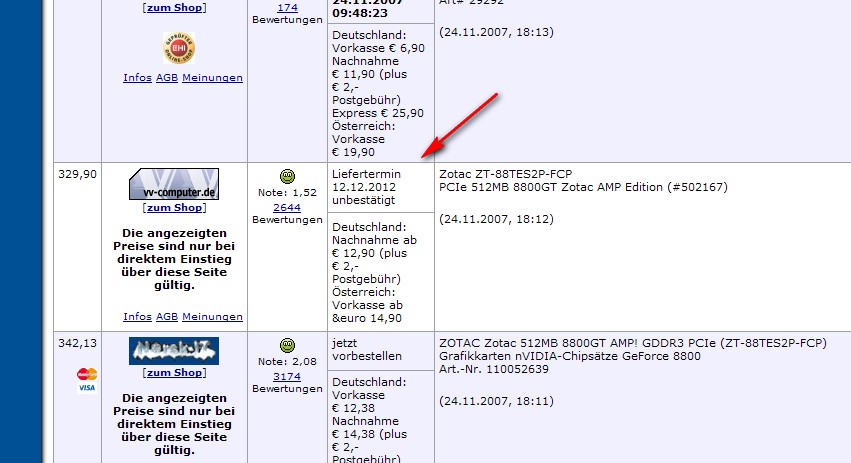Open AGB link above the 329,90 row
Image resolution: width=851 pixels, height=463 pixels.
click(167, 78)
